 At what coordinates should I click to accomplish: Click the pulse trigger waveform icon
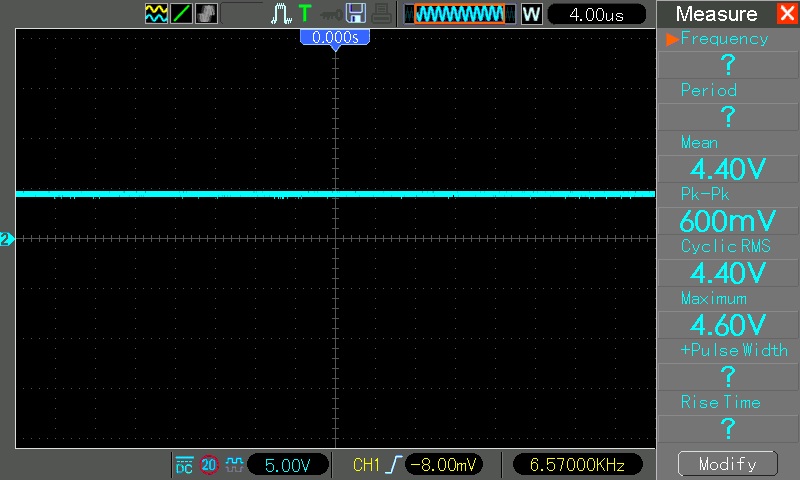281,14
